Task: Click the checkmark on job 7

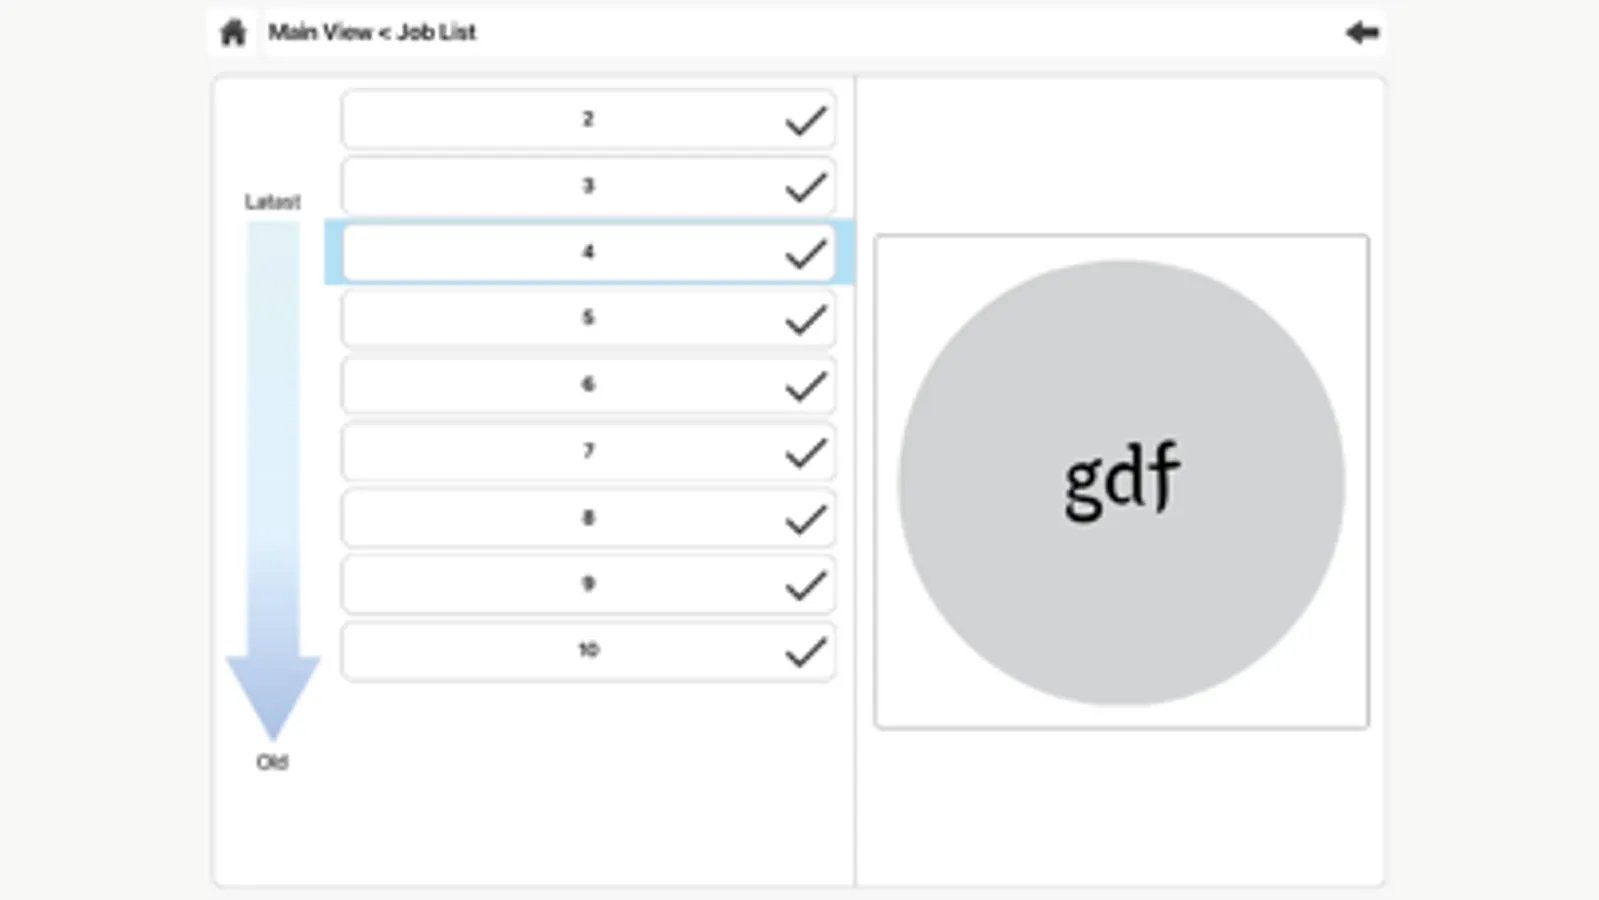Action: (805, 453)
